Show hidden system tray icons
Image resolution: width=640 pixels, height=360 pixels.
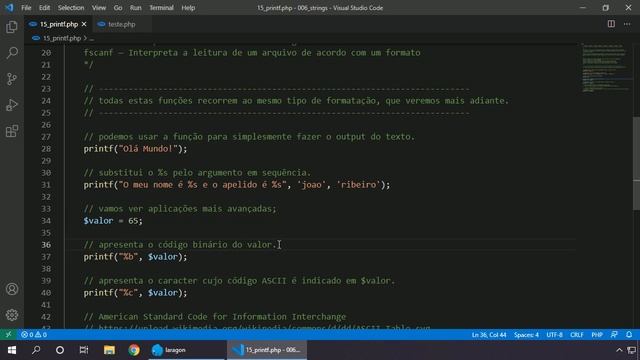(619, 350)
